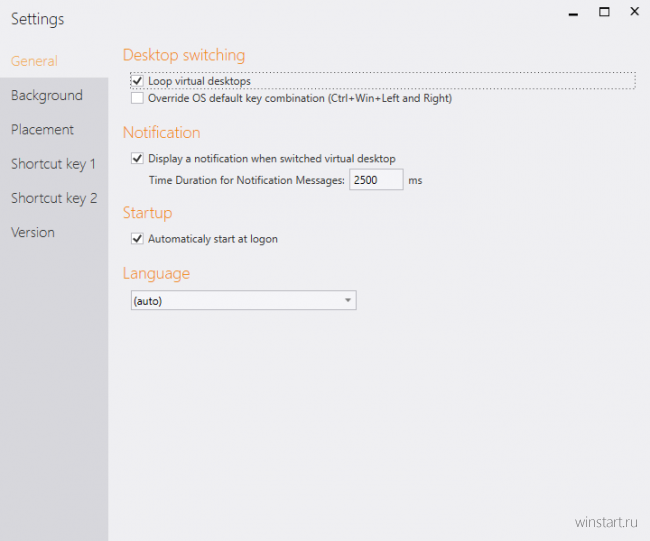Click the Language dropdown arrow
The image size is (650, 541).
point(347,301)
